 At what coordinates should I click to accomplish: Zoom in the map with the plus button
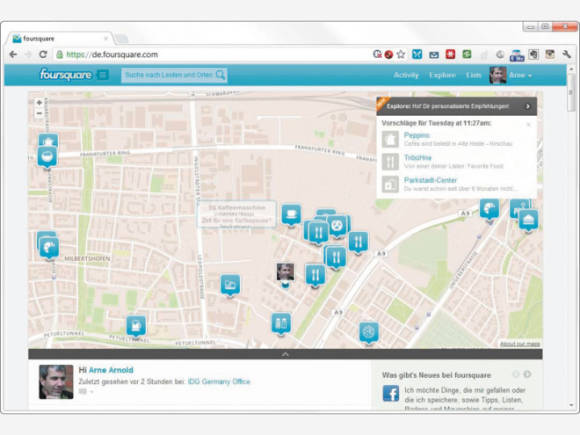39,102
